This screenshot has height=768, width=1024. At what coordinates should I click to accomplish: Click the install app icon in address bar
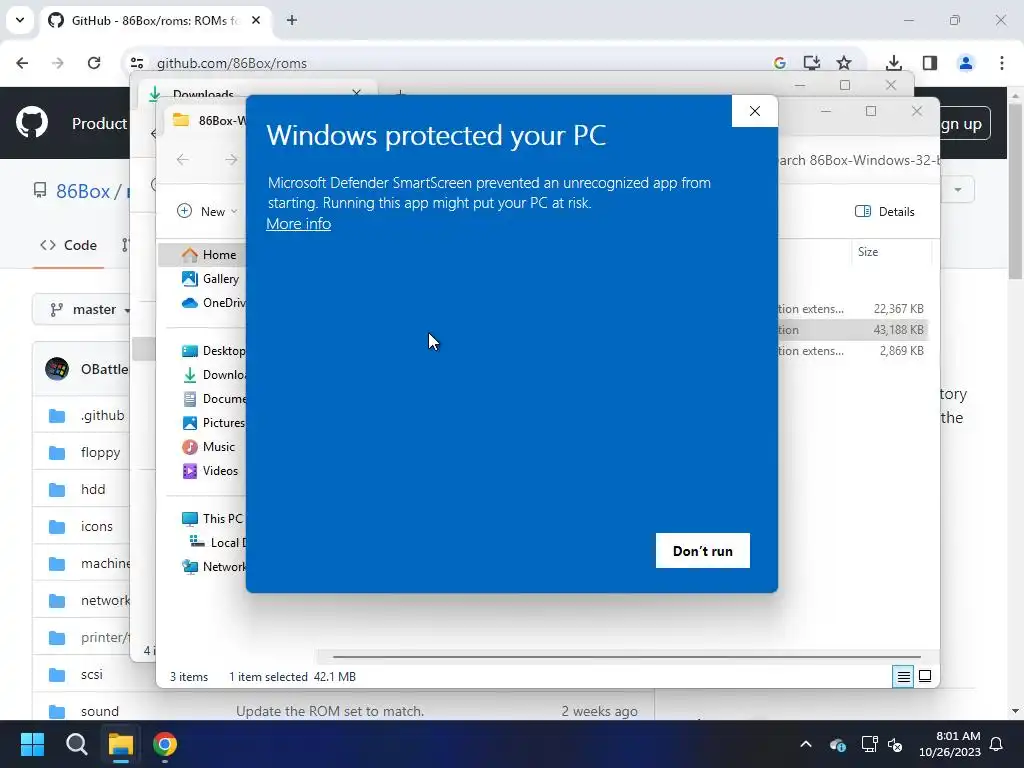pyautogui.click(x=811, y=63)
